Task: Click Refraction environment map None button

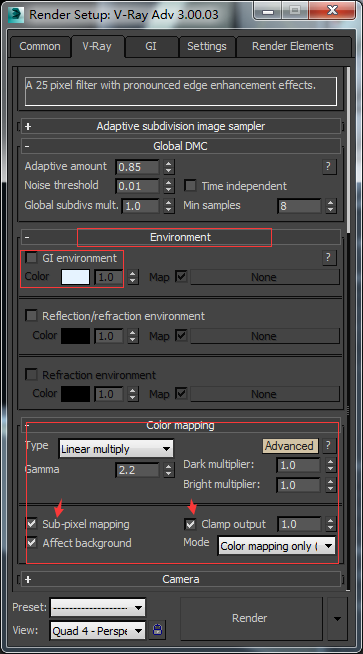Action: pos(265,394)
